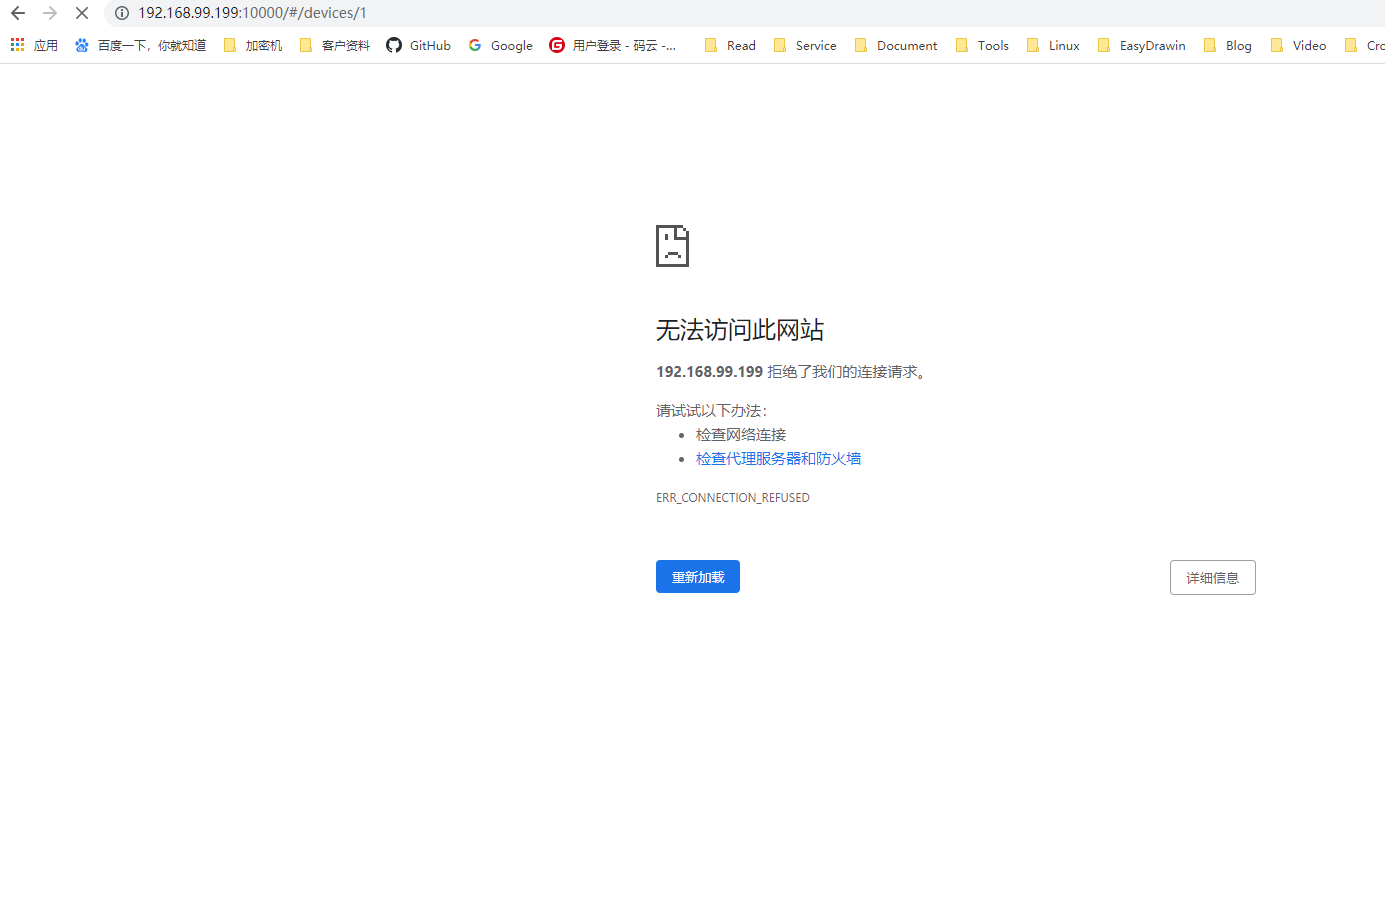Viewport: 1385px width, 923px height.
Task: Click the sad page error icon
Action: tap(672, 246)
